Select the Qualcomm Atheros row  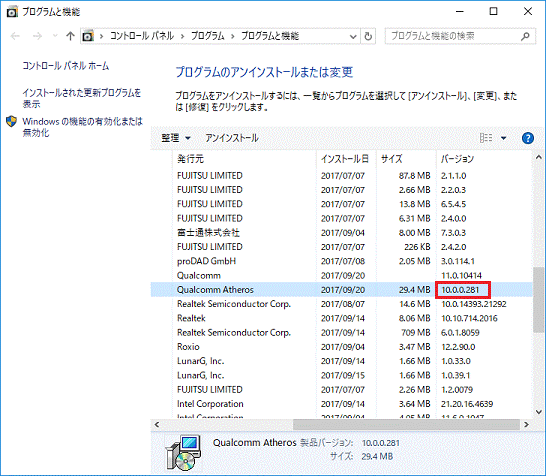coord(341,290)
